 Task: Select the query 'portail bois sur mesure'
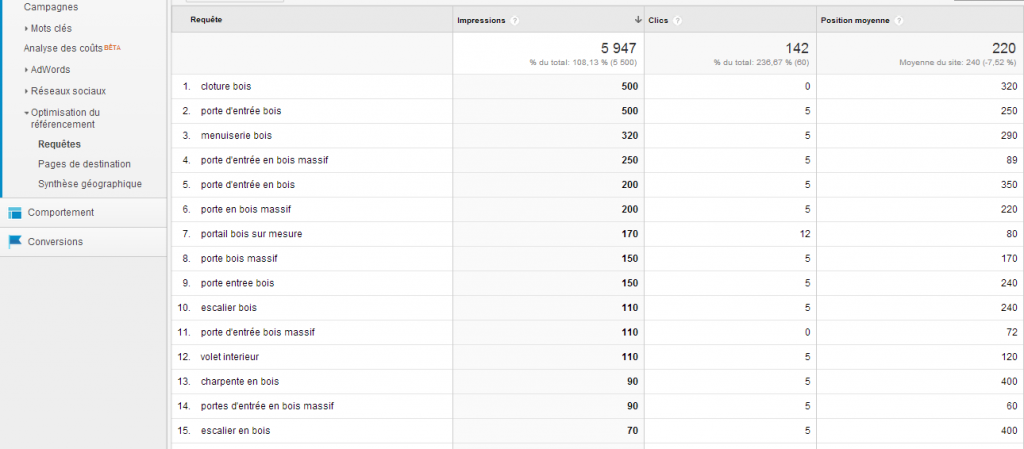tap(251, 234)
